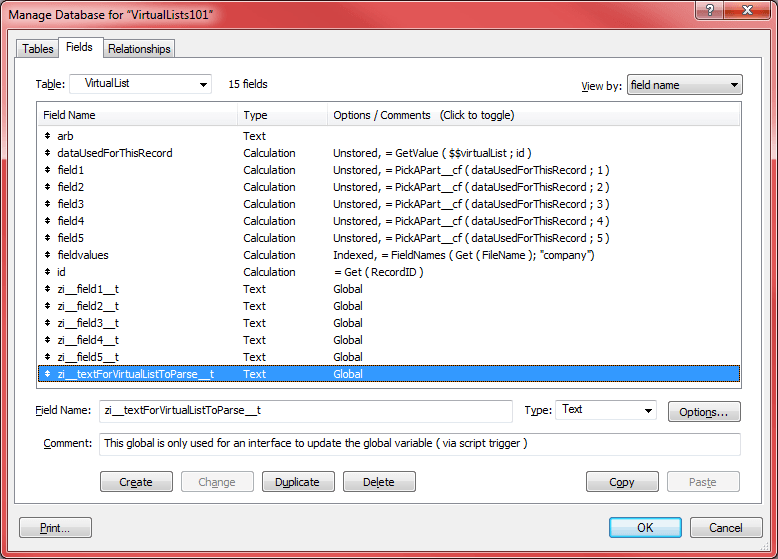This screenshot has height=559, width=778.
Task: Open the Table dropdown showing VirtualList
Action: pyautogui.click(x=141, y=84)
